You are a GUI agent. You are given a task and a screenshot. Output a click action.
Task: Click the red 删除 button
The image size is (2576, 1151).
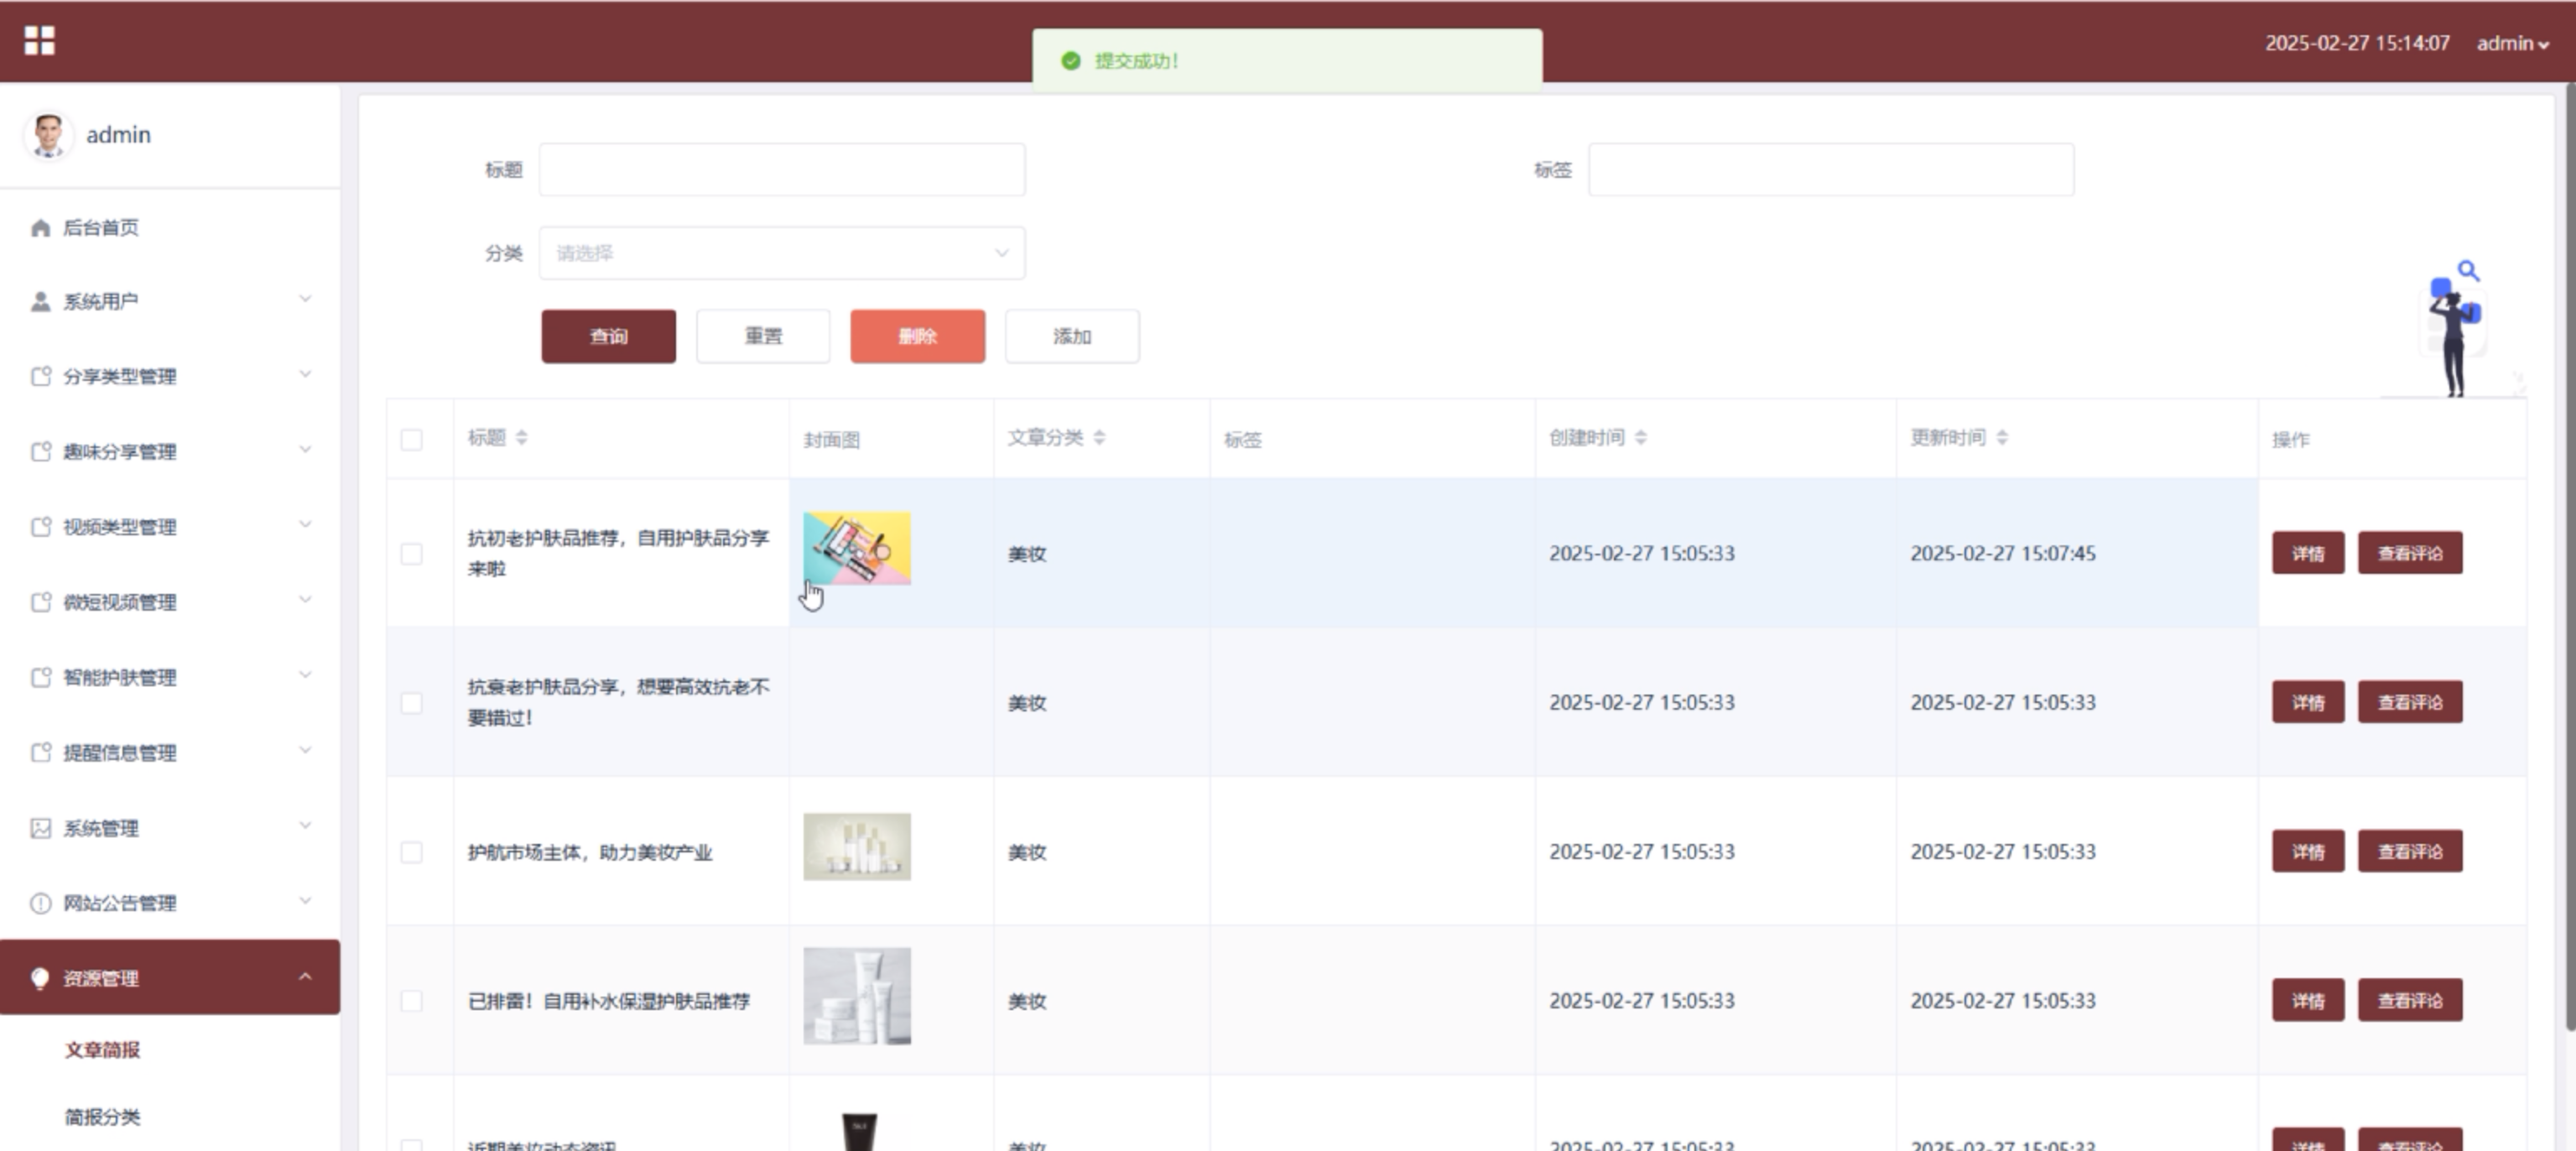(917, 337)
